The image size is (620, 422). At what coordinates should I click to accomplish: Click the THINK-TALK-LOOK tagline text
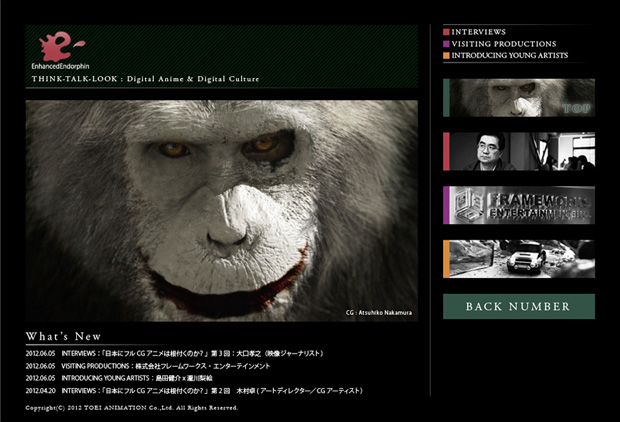pyautogui.click(x=145, y=78)
